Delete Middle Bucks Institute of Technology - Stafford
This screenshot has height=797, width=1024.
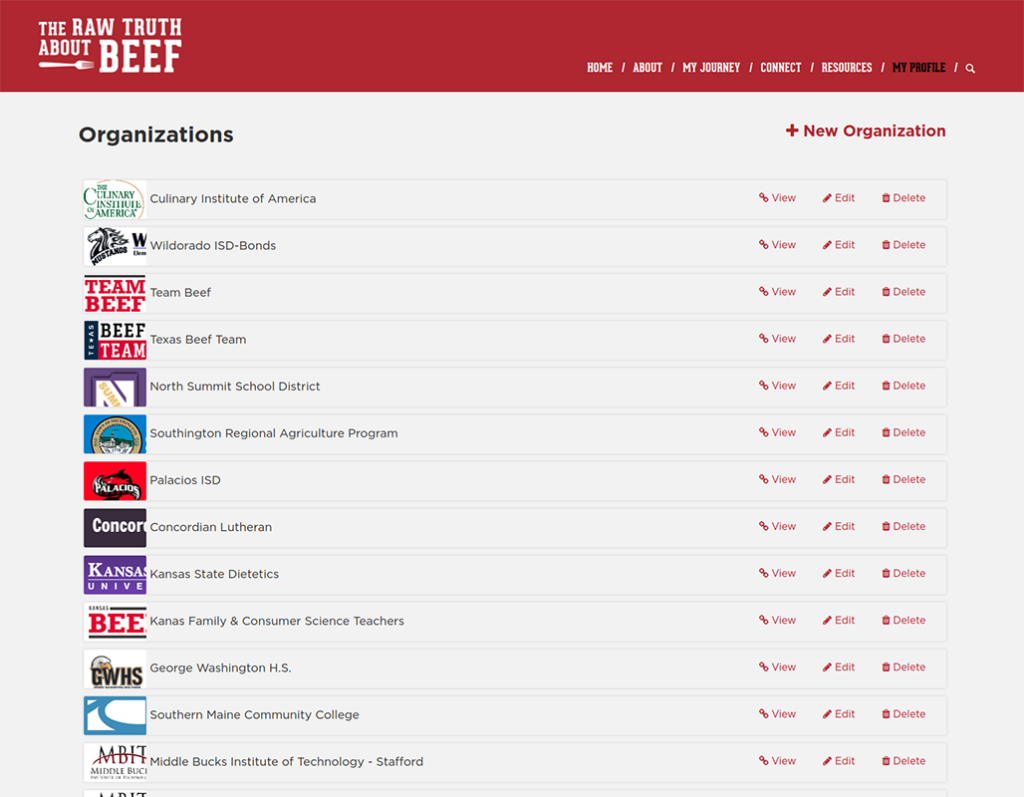pyautogui.click(x=903, y=762)
